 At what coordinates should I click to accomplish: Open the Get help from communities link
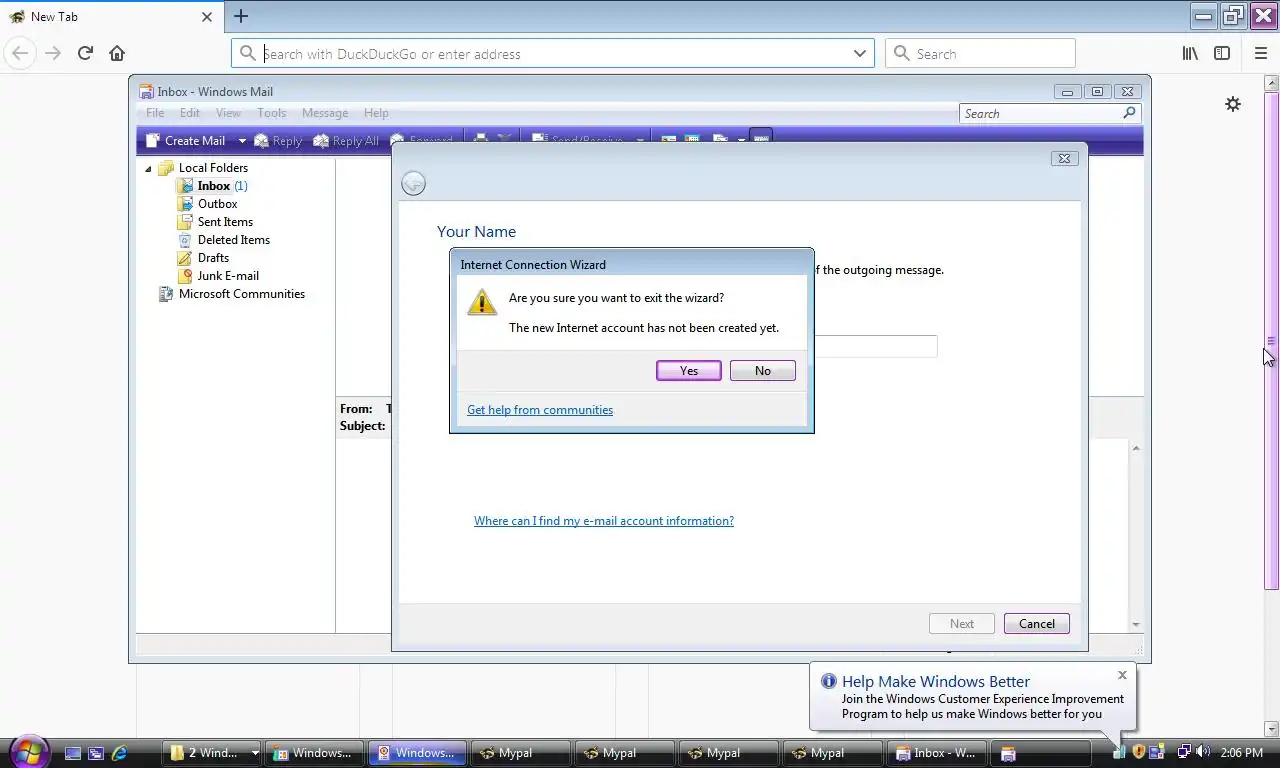(540, 410)
